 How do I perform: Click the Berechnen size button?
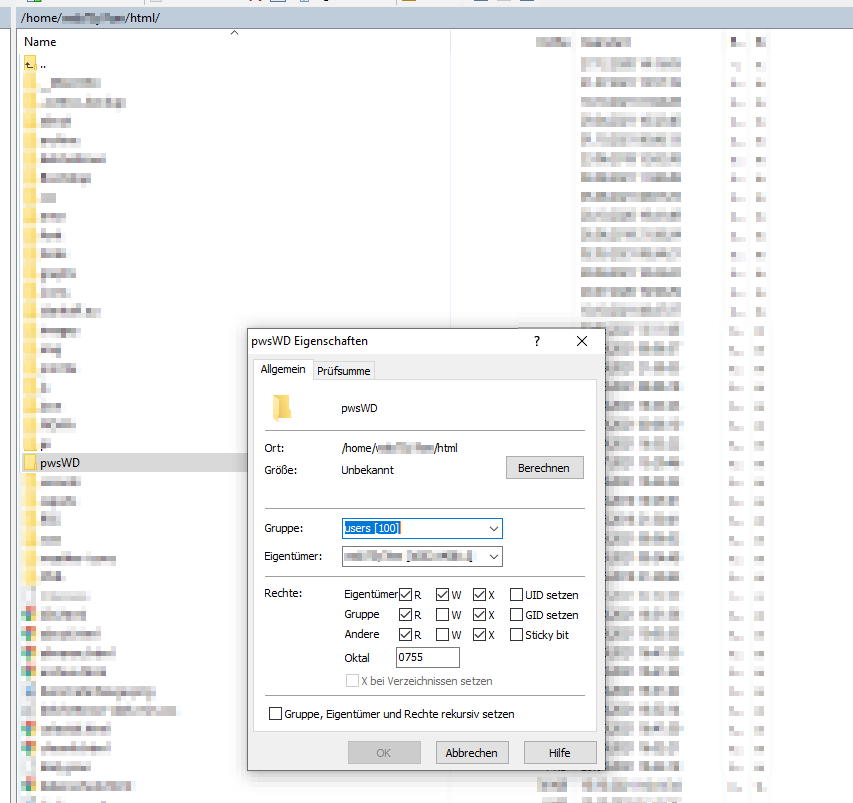[545, 468]
